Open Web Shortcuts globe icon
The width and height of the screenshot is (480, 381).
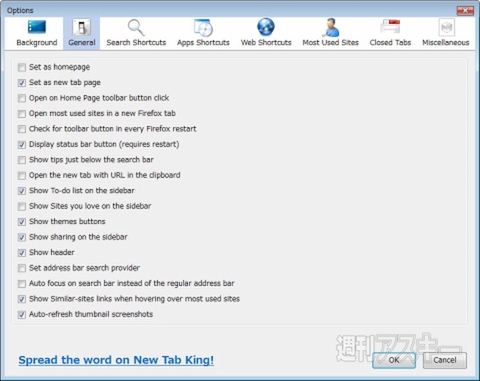tap(266, 27)
